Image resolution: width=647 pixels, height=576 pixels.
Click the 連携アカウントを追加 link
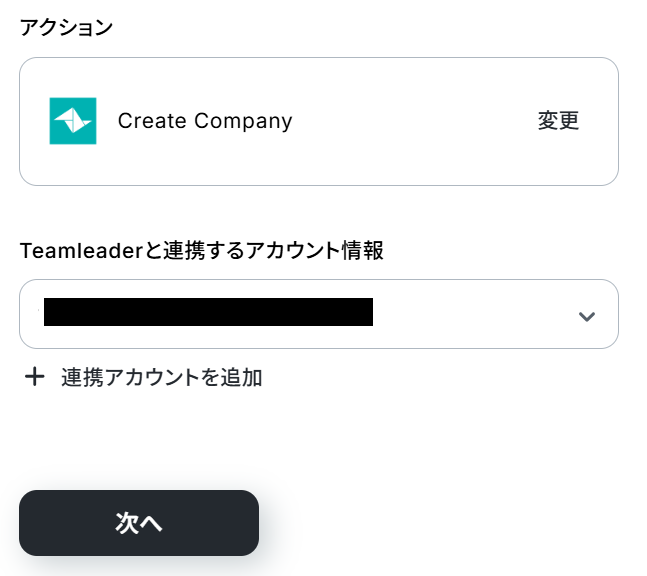[x=162, y=377]
